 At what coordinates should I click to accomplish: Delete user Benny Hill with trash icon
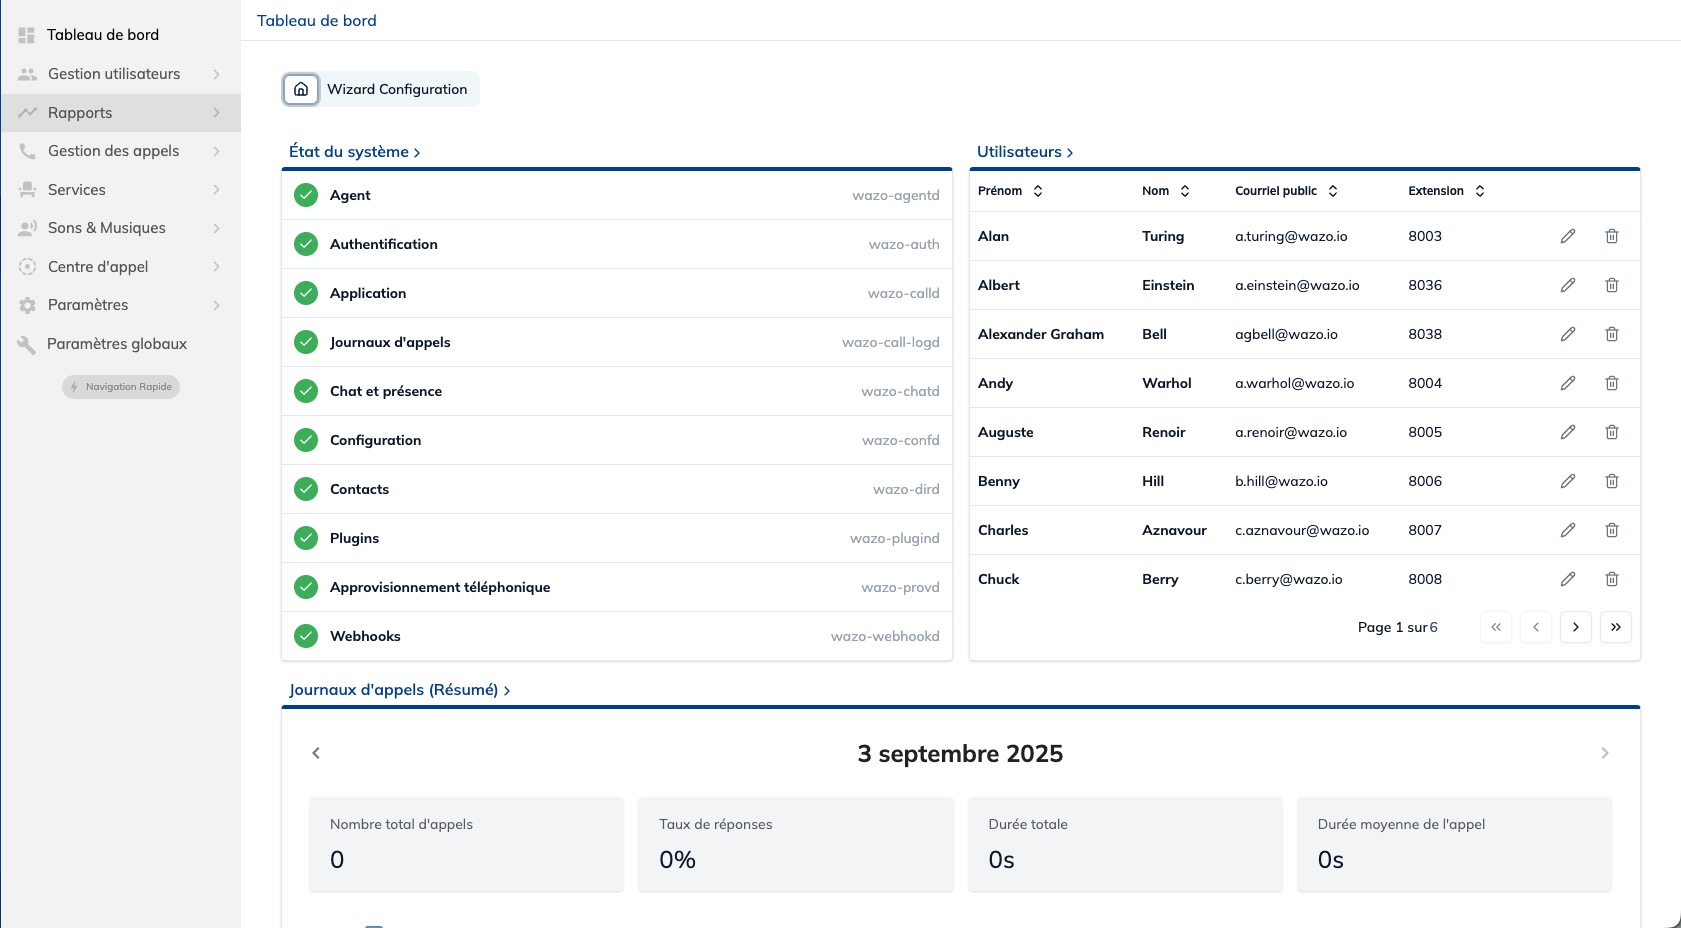[x=1612, y=481]
